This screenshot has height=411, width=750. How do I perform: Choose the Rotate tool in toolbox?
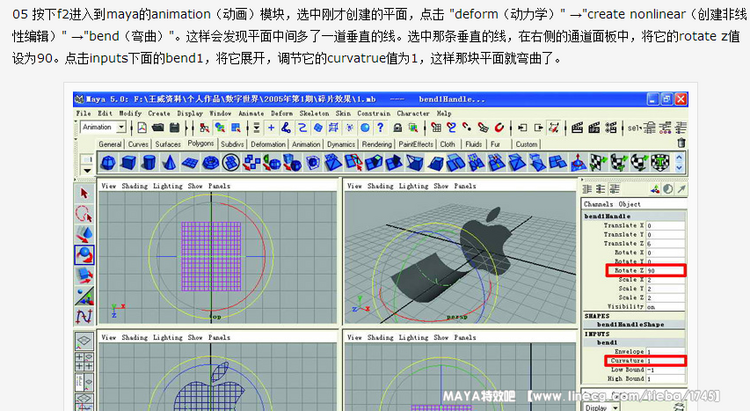point(84,255)
